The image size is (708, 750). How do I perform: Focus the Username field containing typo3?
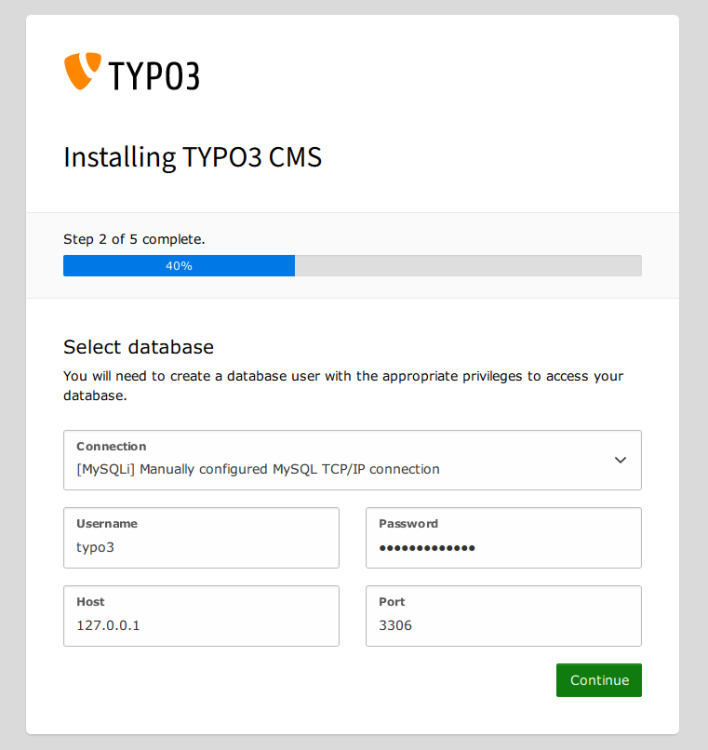pos(201,547)
